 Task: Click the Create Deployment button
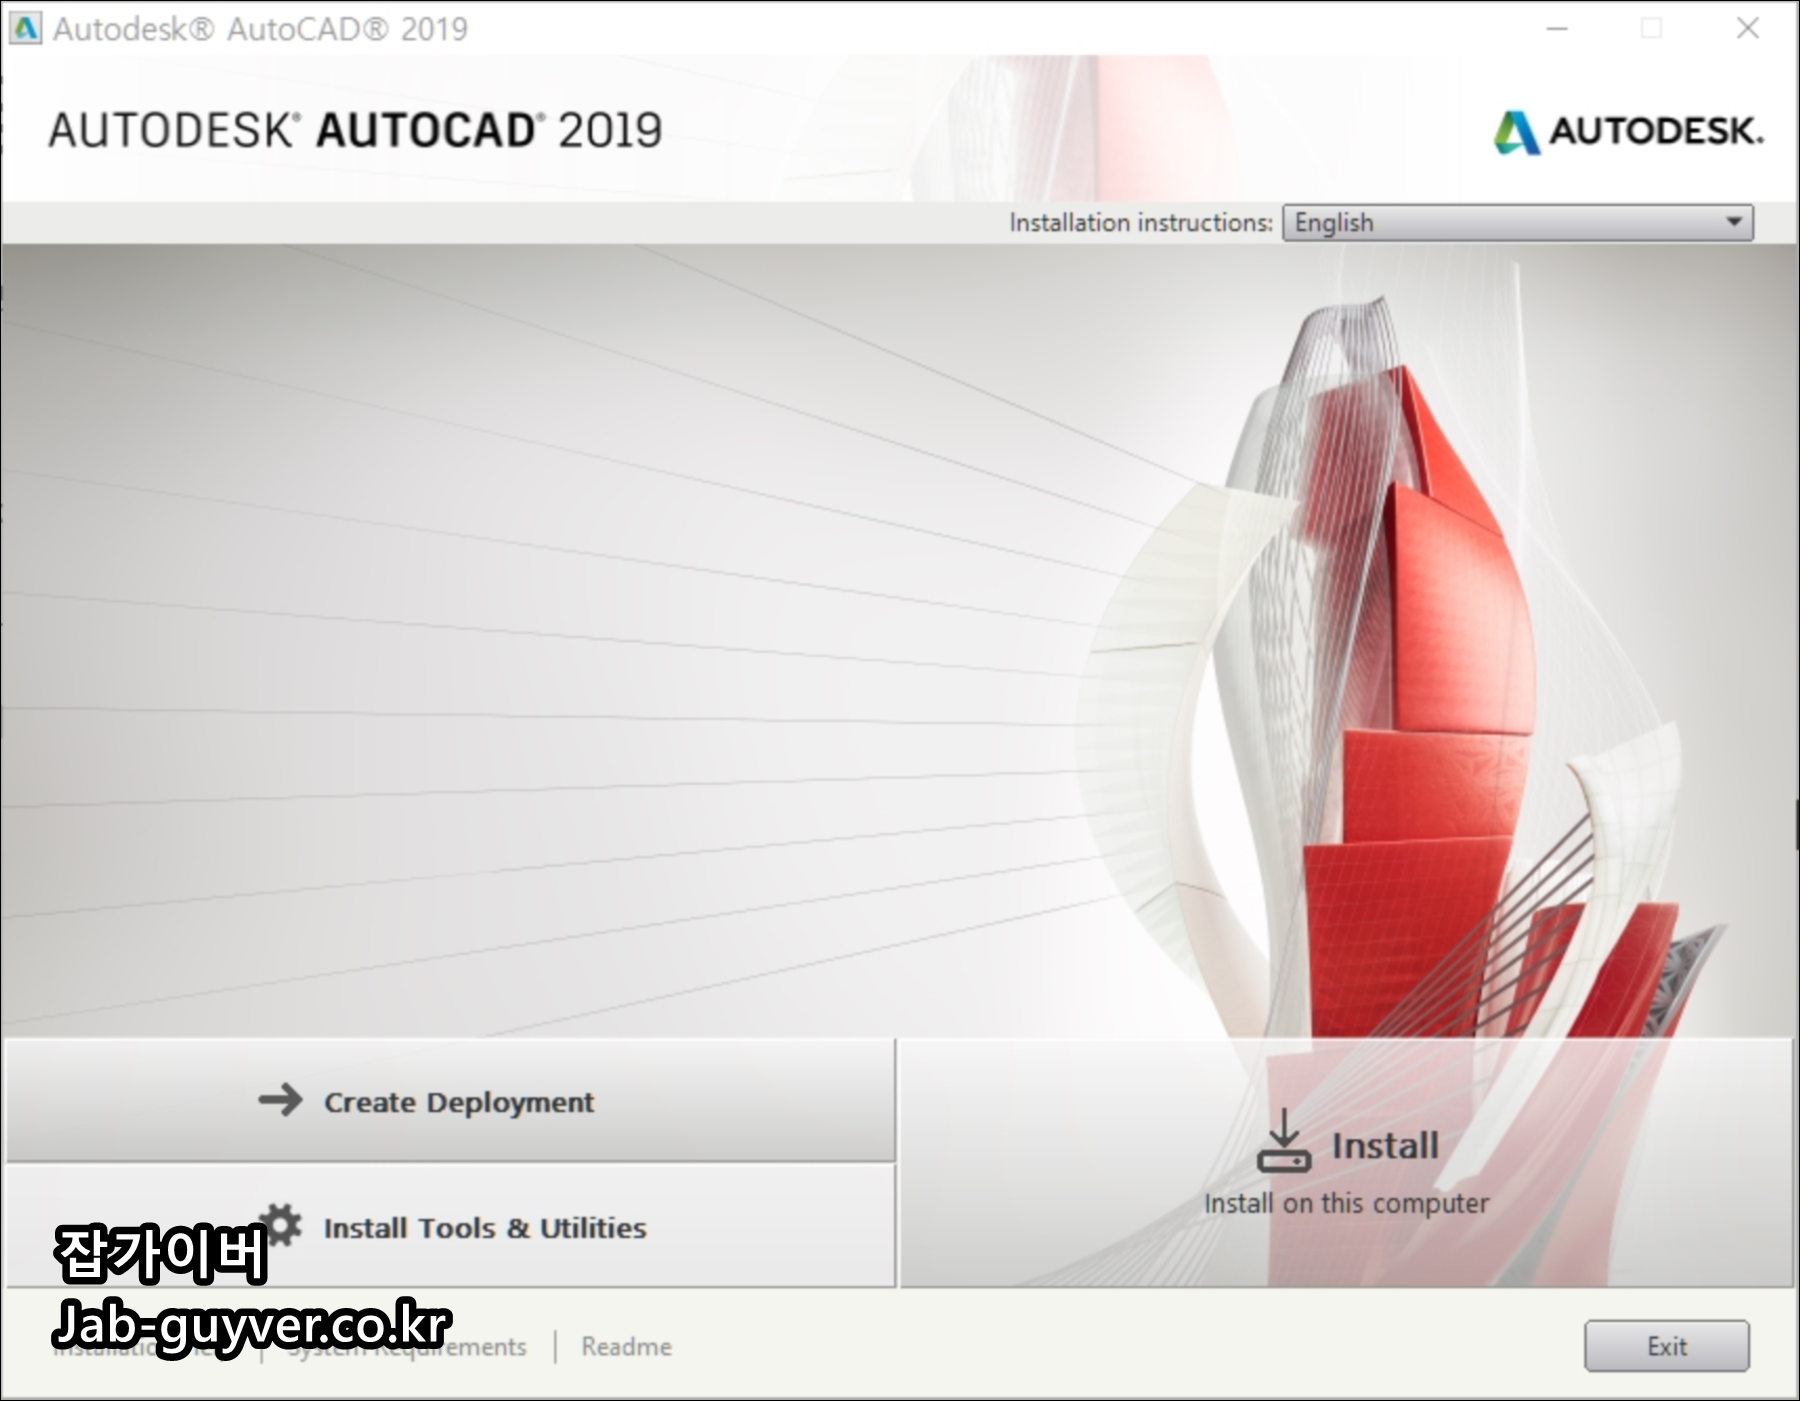point(450,1101)
